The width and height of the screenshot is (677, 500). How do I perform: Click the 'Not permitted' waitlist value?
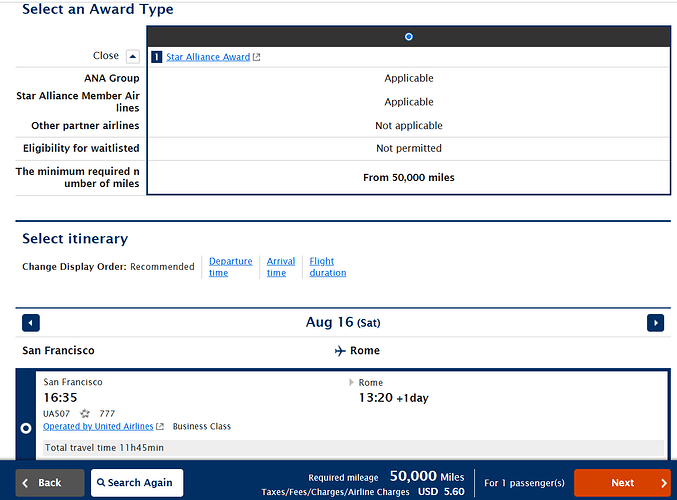click(x=408, y=148)
